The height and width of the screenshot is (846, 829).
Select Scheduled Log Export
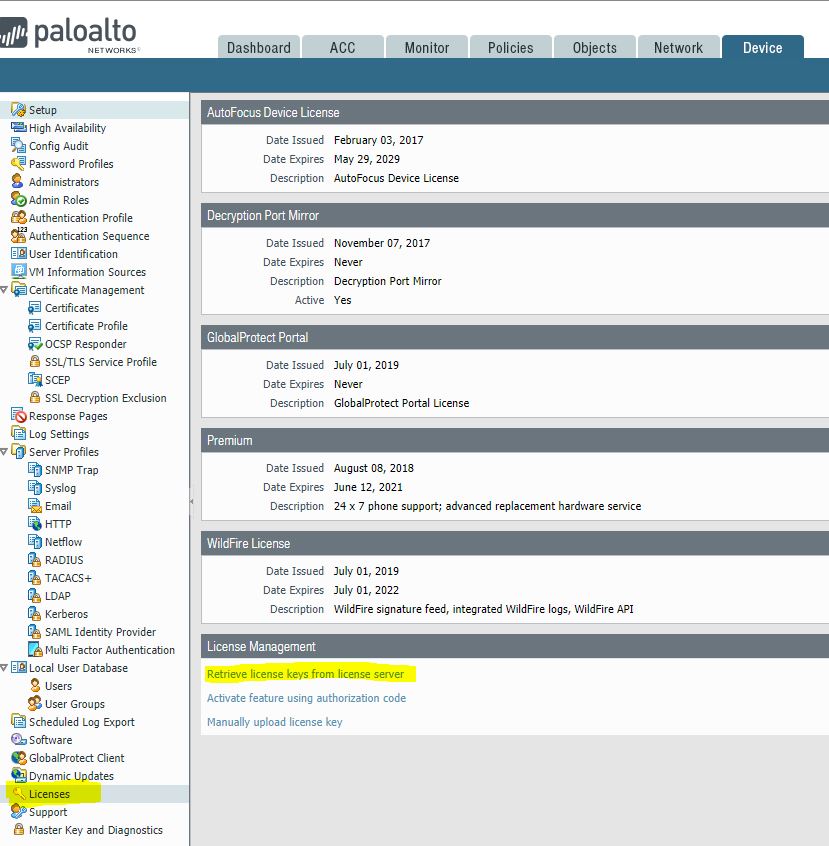coord(81,722)
